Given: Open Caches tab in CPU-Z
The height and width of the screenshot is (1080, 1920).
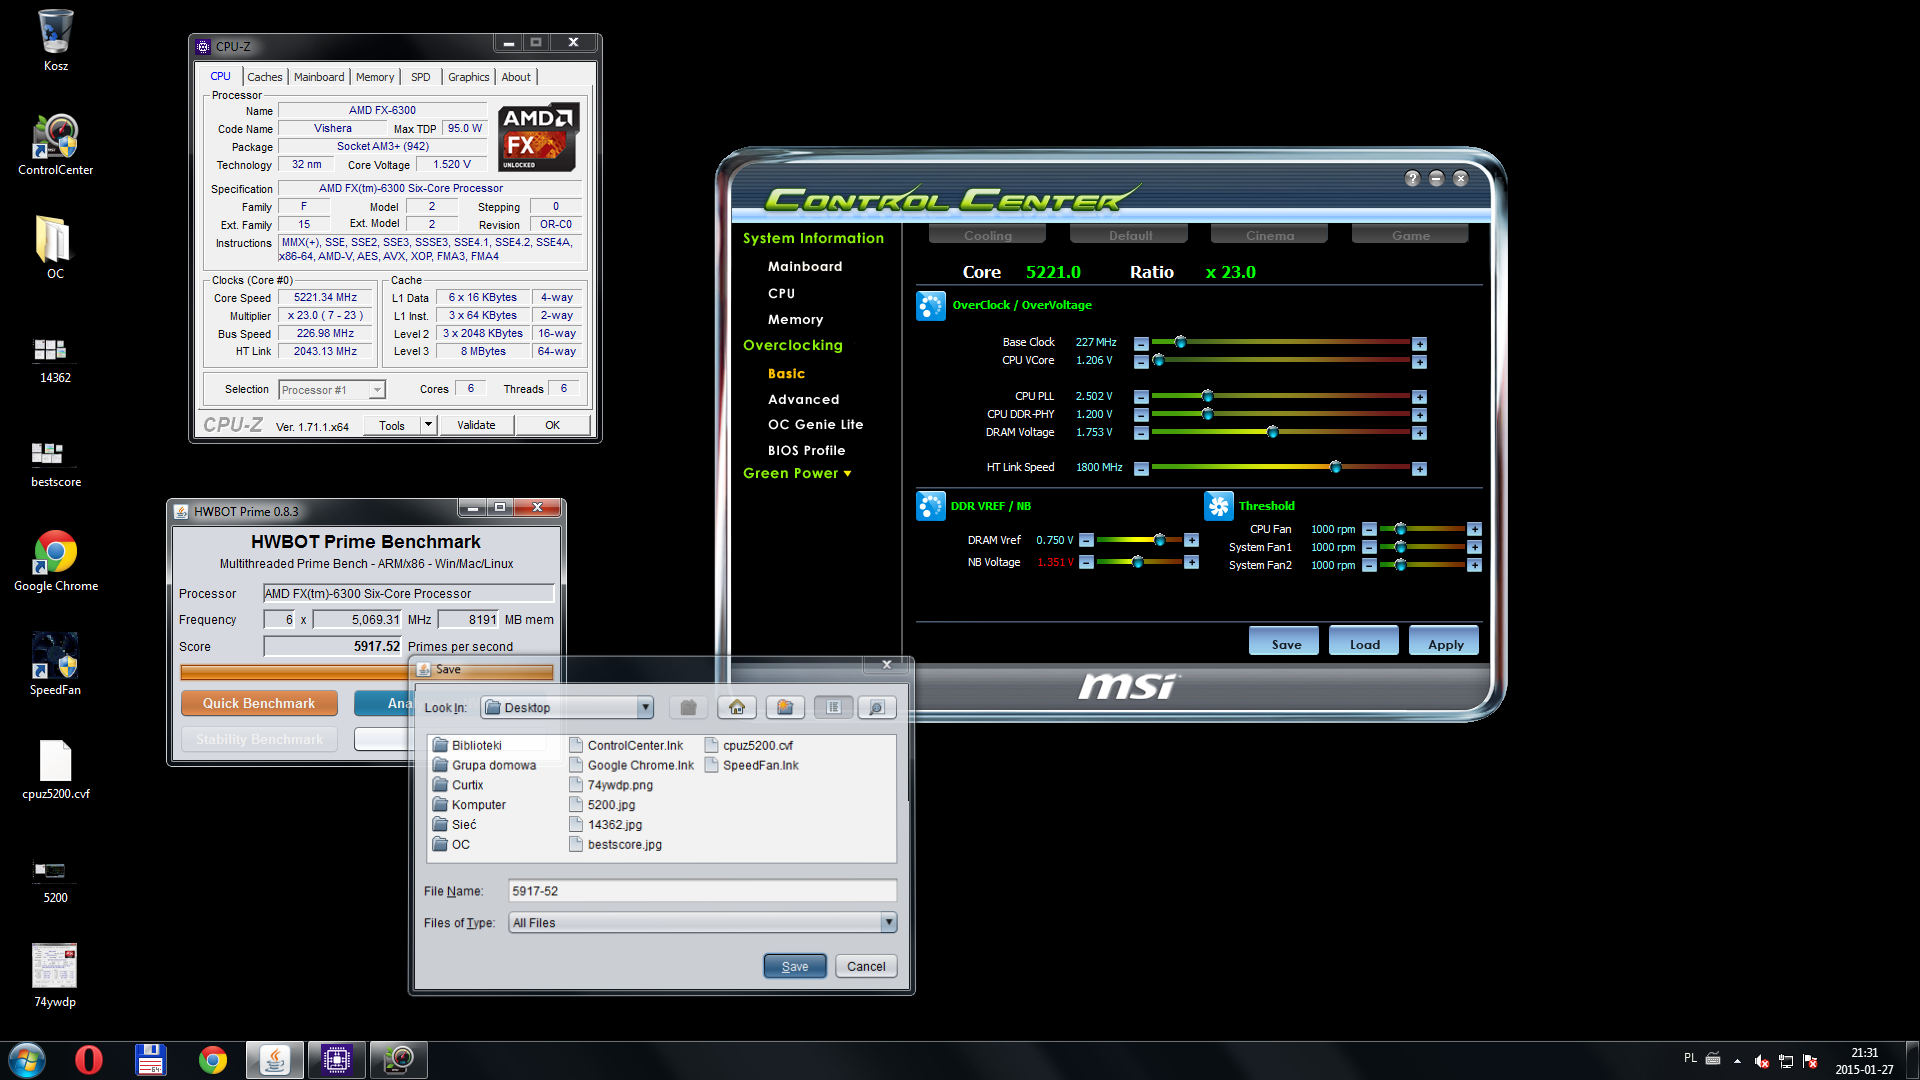Looking at the screenshot, I should [x=265, y=77].
